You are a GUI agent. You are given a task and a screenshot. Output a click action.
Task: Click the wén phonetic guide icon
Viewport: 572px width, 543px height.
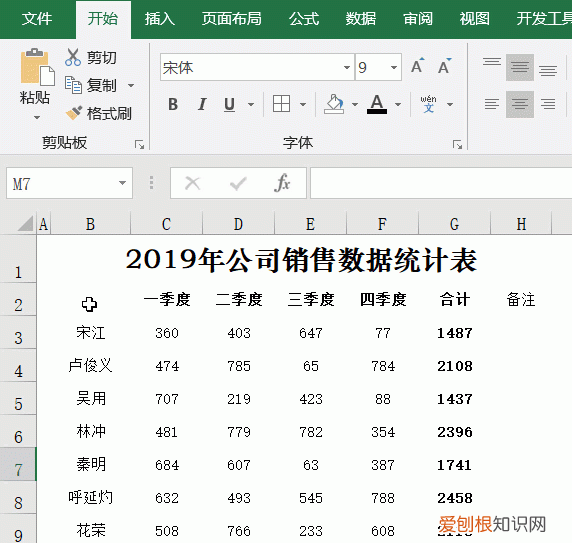tap(428, 104)
